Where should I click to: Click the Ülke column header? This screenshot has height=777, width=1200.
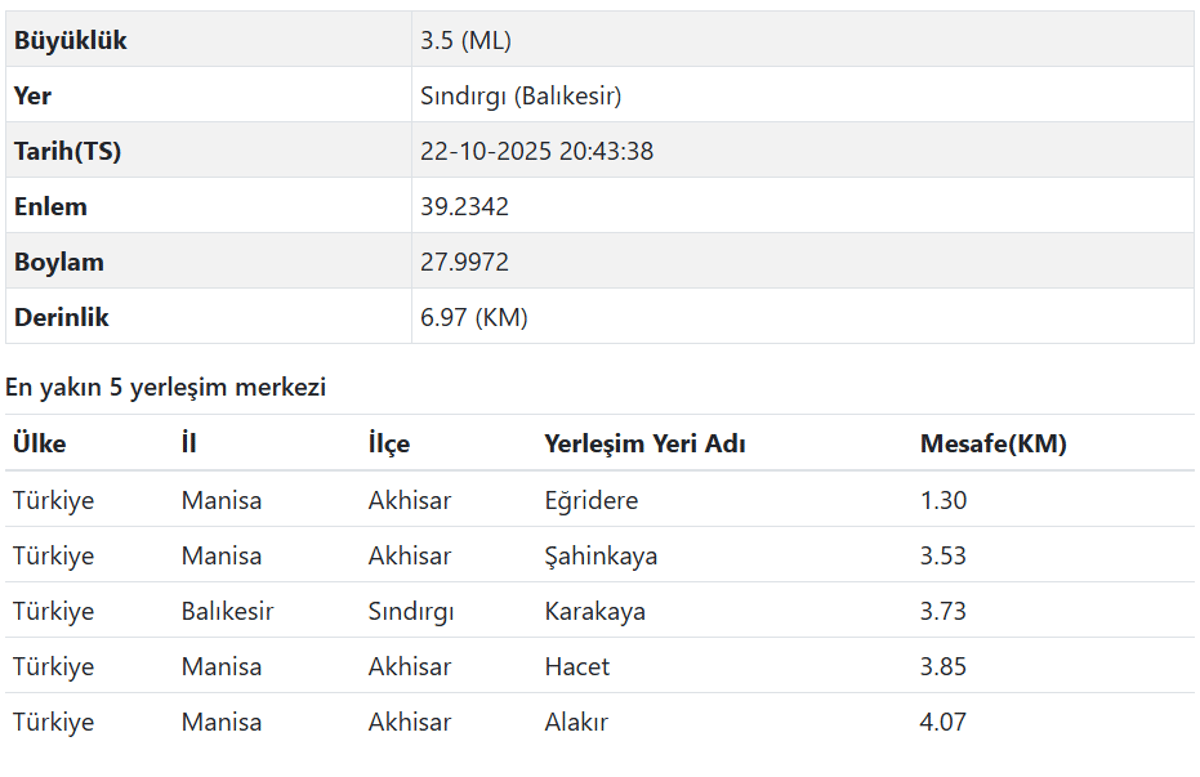[40, 444]
